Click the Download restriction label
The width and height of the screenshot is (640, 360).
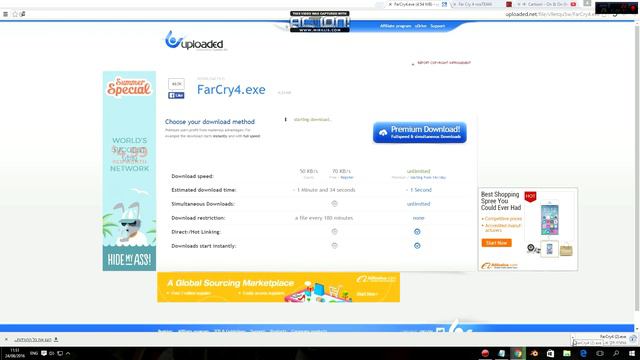198,218
